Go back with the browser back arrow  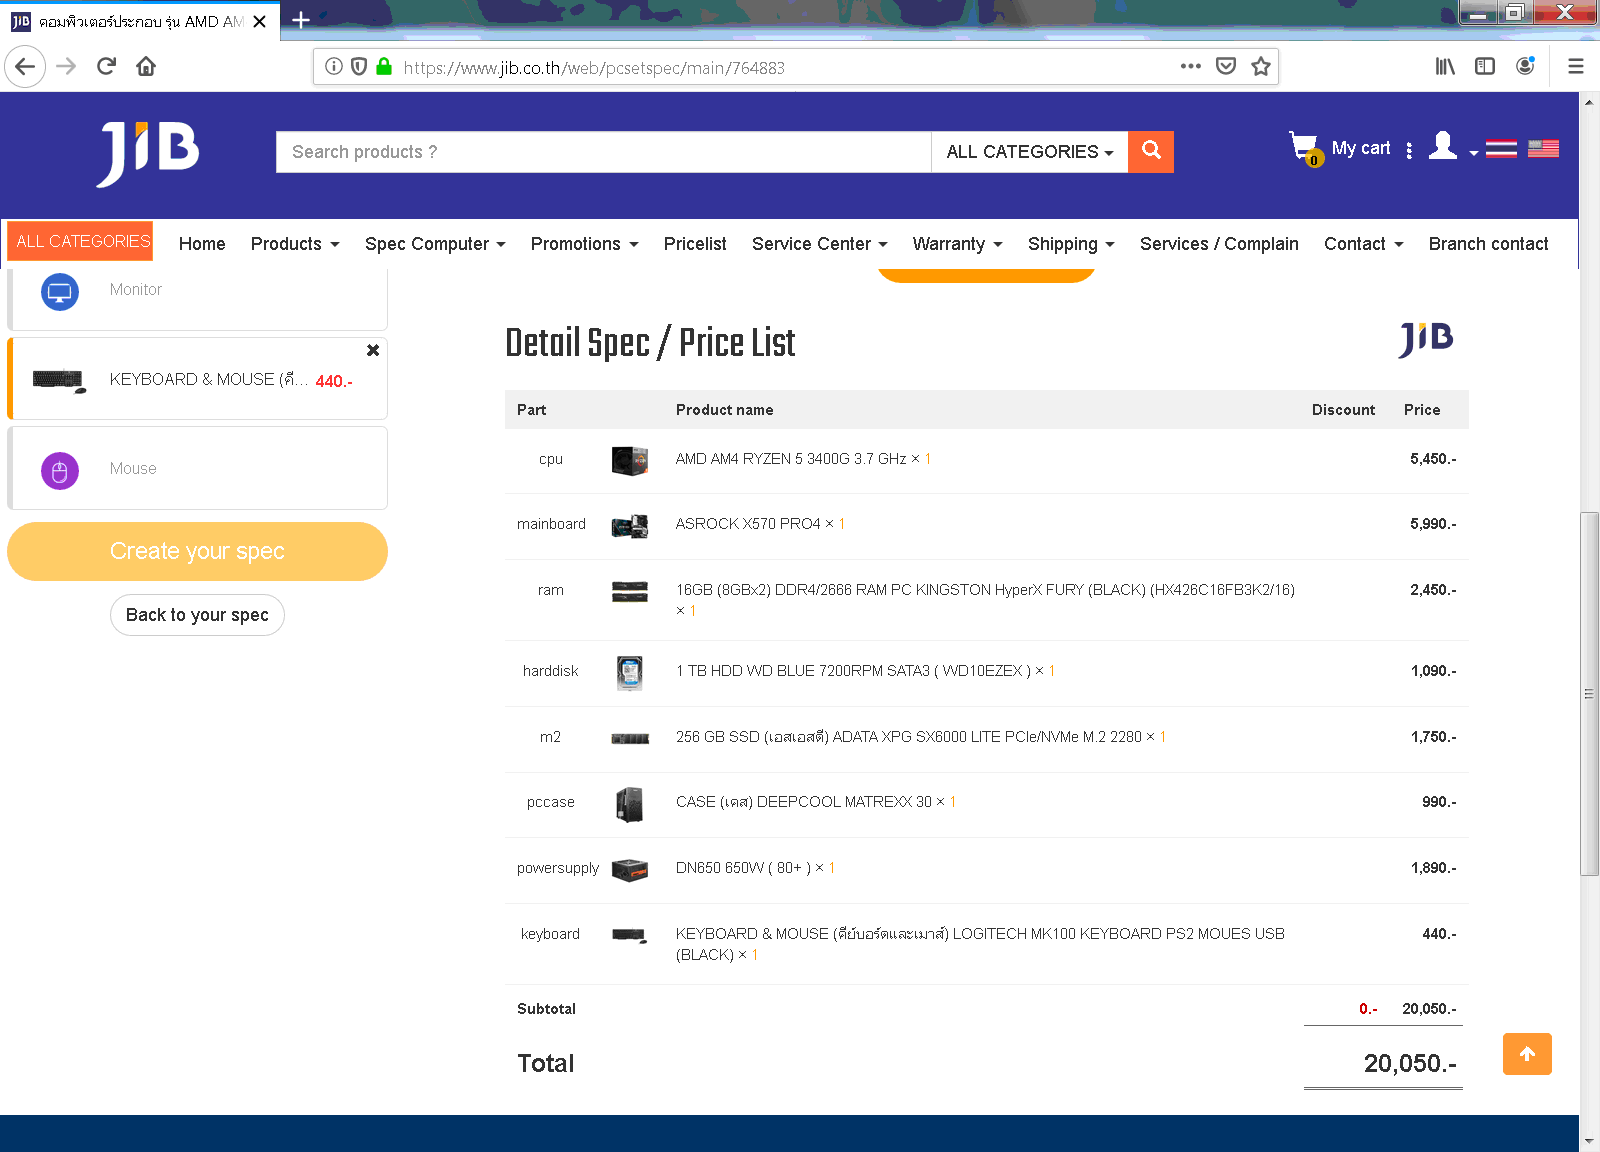click(x=25, y=67)
